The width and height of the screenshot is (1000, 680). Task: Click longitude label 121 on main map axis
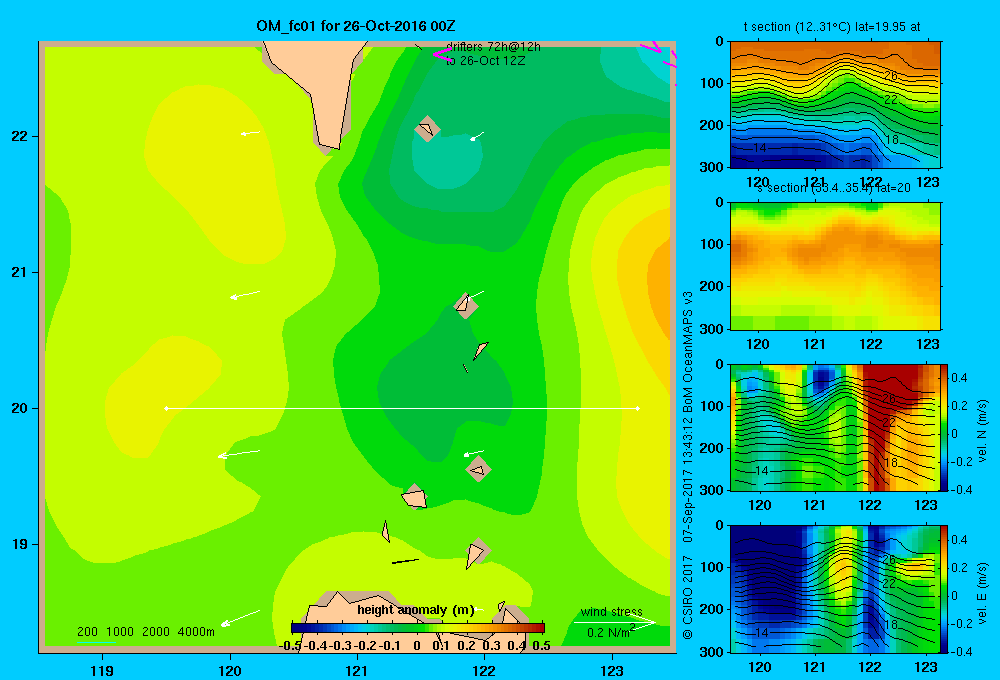(357, 670)
